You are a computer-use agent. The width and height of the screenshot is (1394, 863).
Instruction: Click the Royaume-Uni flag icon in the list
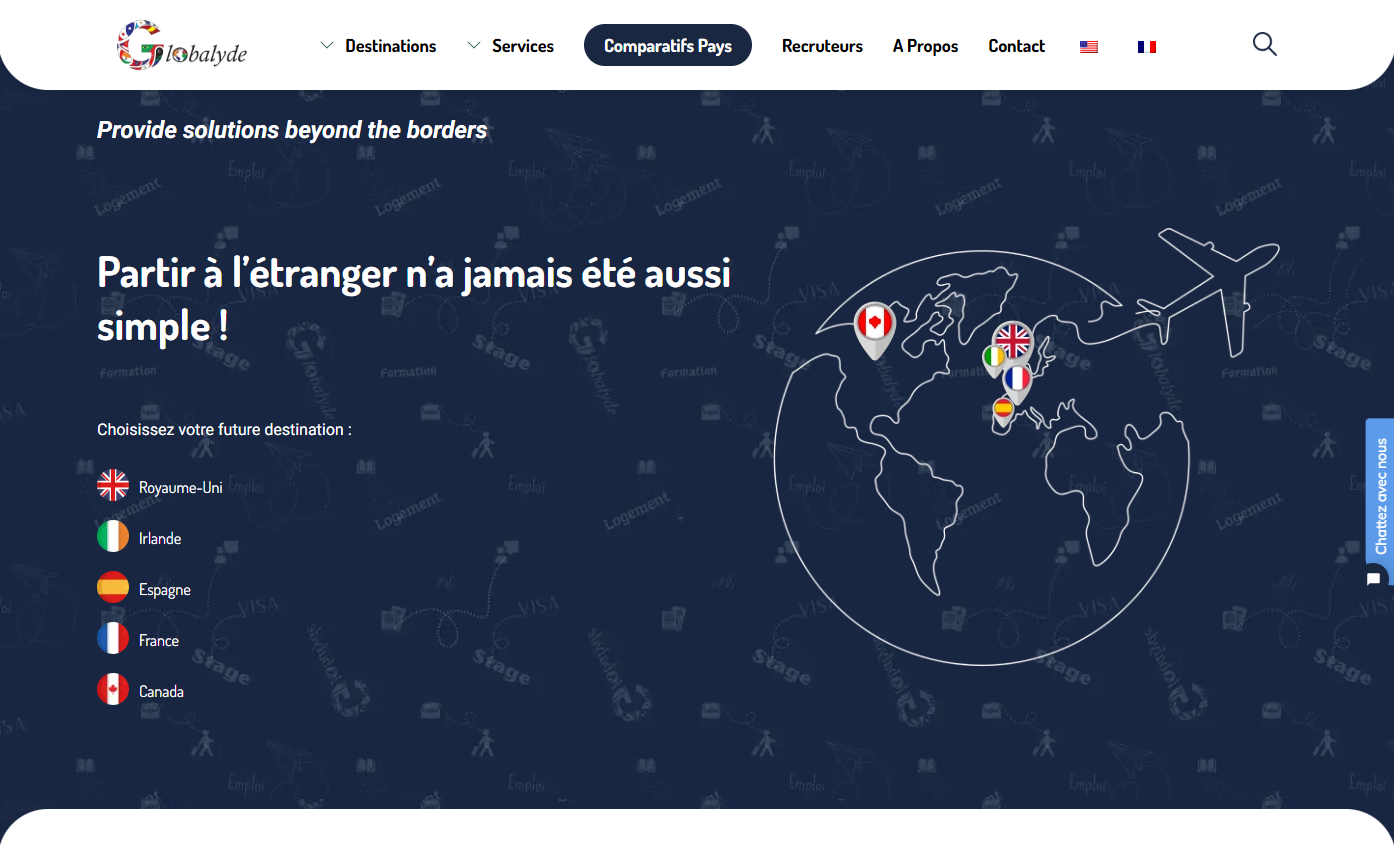(113, 486)
